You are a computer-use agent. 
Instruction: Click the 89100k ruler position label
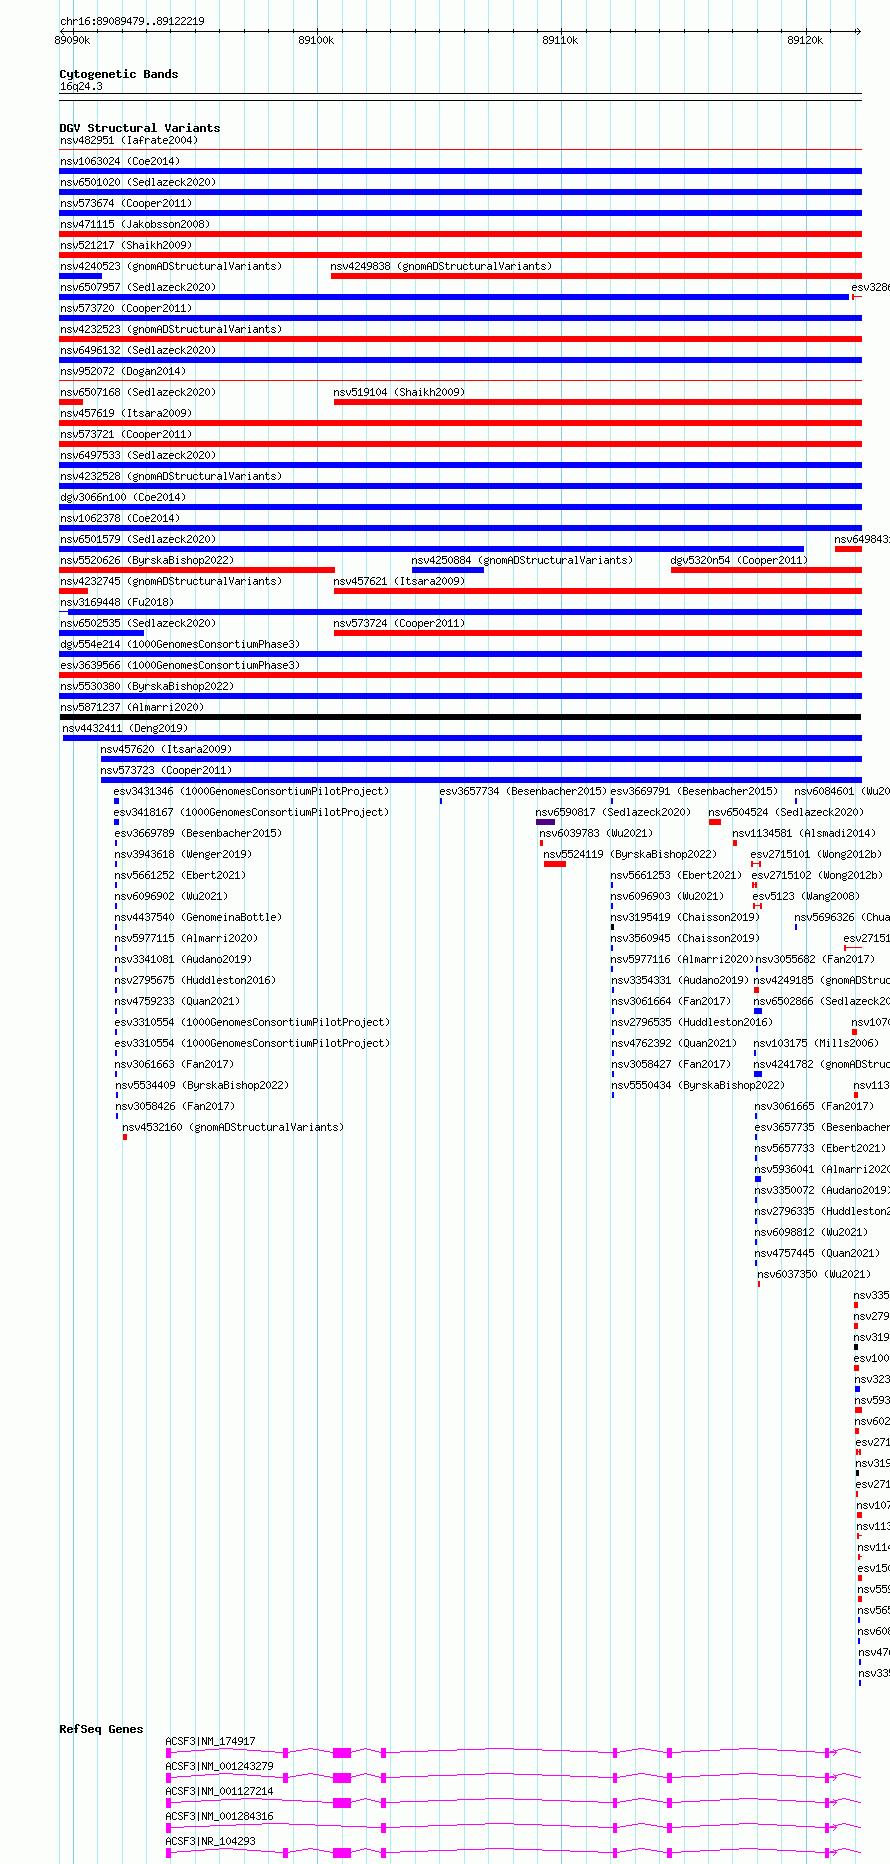point(316,40)
